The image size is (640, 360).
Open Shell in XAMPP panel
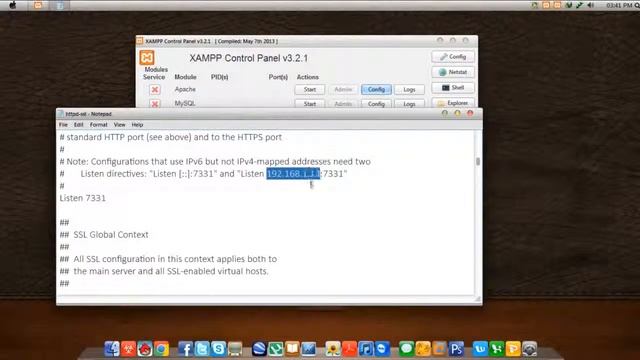click(x=453, y=88)
